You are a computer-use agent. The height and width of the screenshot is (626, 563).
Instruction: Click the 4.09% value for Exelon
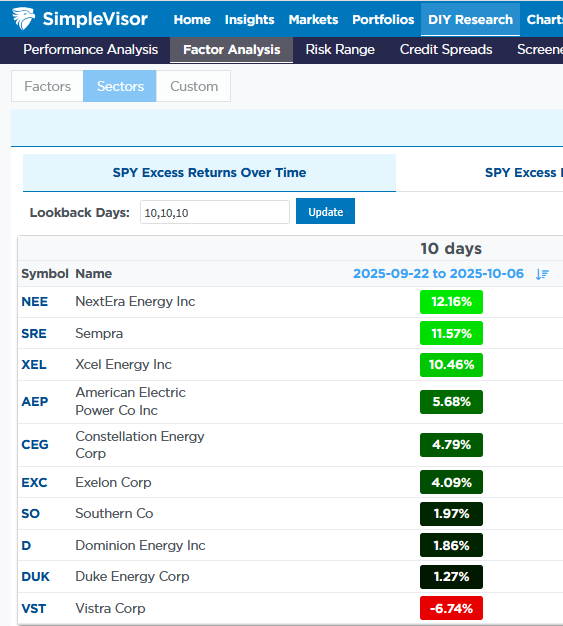tap(451, 482)
